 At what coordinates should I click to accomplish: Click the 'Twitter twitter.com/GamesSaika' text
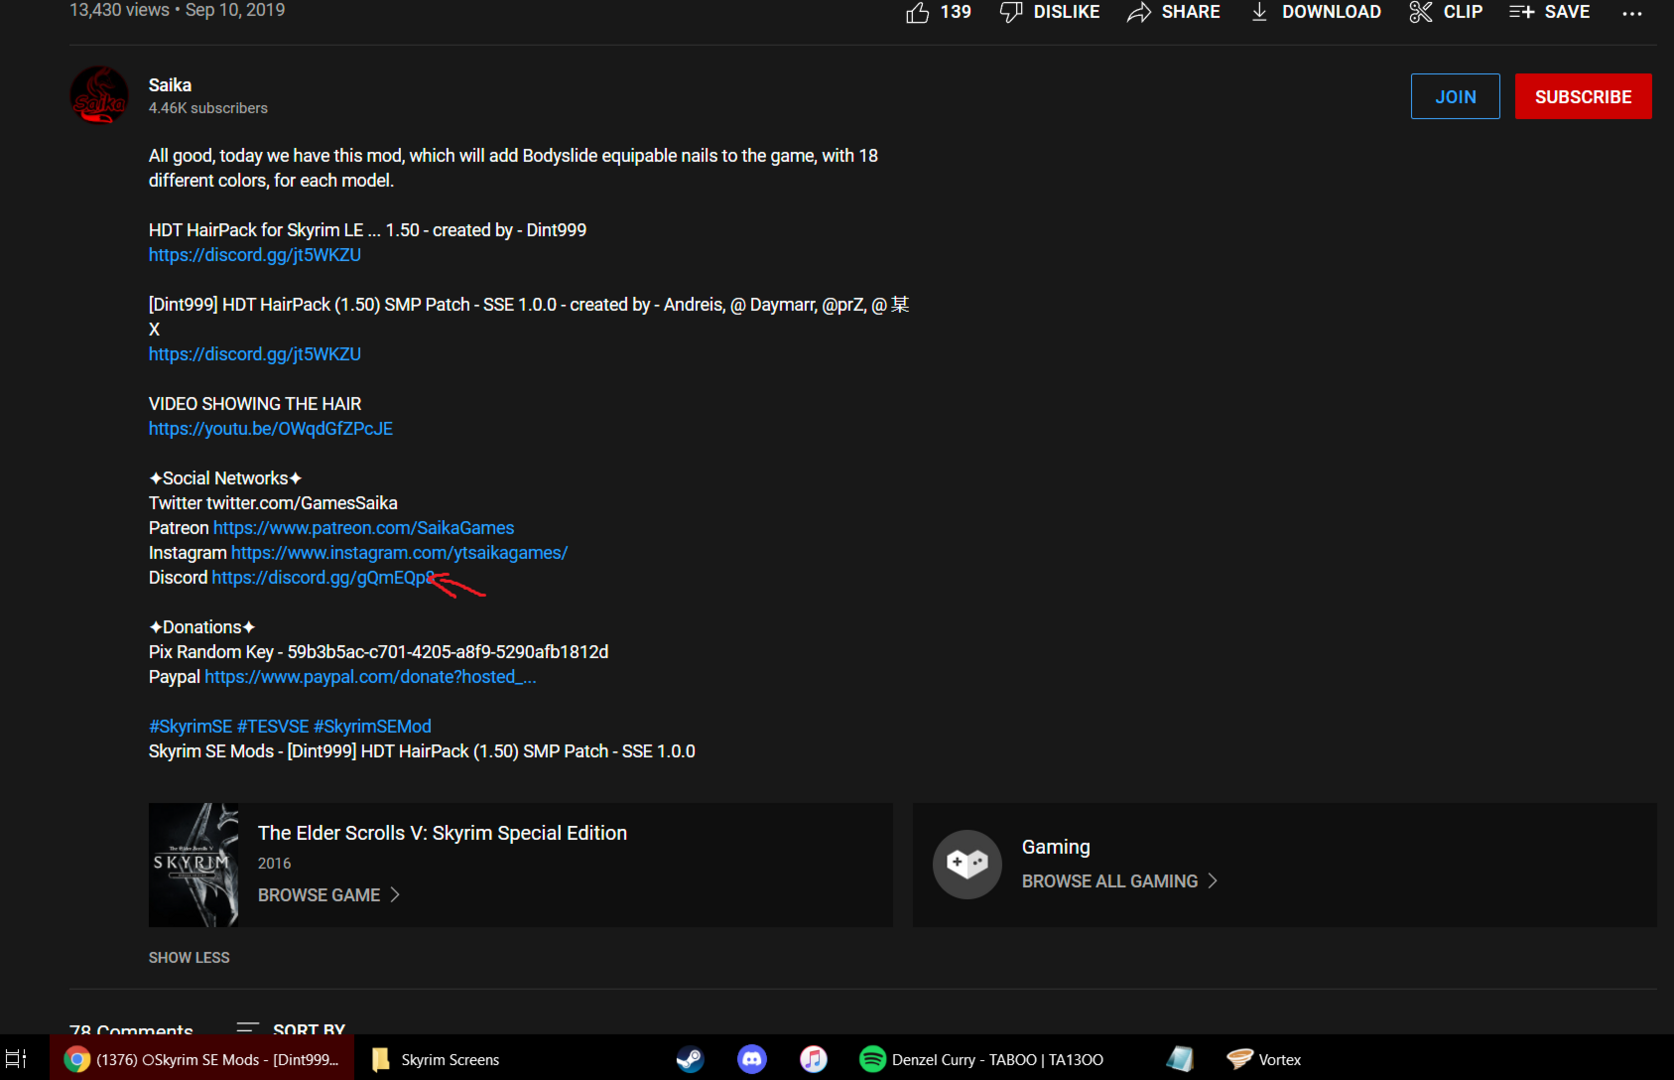point(273,502)
